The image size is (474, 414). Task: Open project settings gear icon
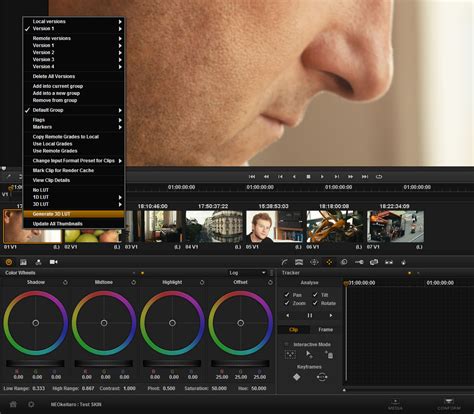[31, 404]
